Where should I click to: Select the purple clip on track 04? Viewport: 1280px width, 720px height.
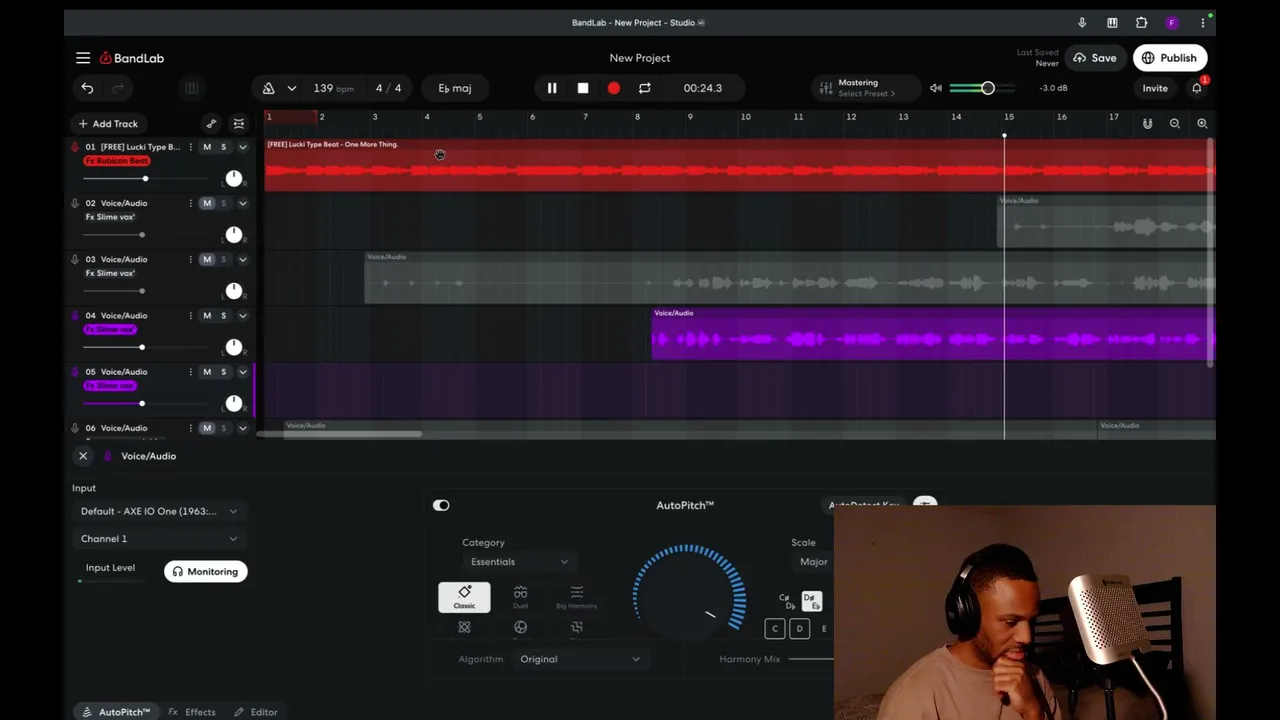click(932, 334)
